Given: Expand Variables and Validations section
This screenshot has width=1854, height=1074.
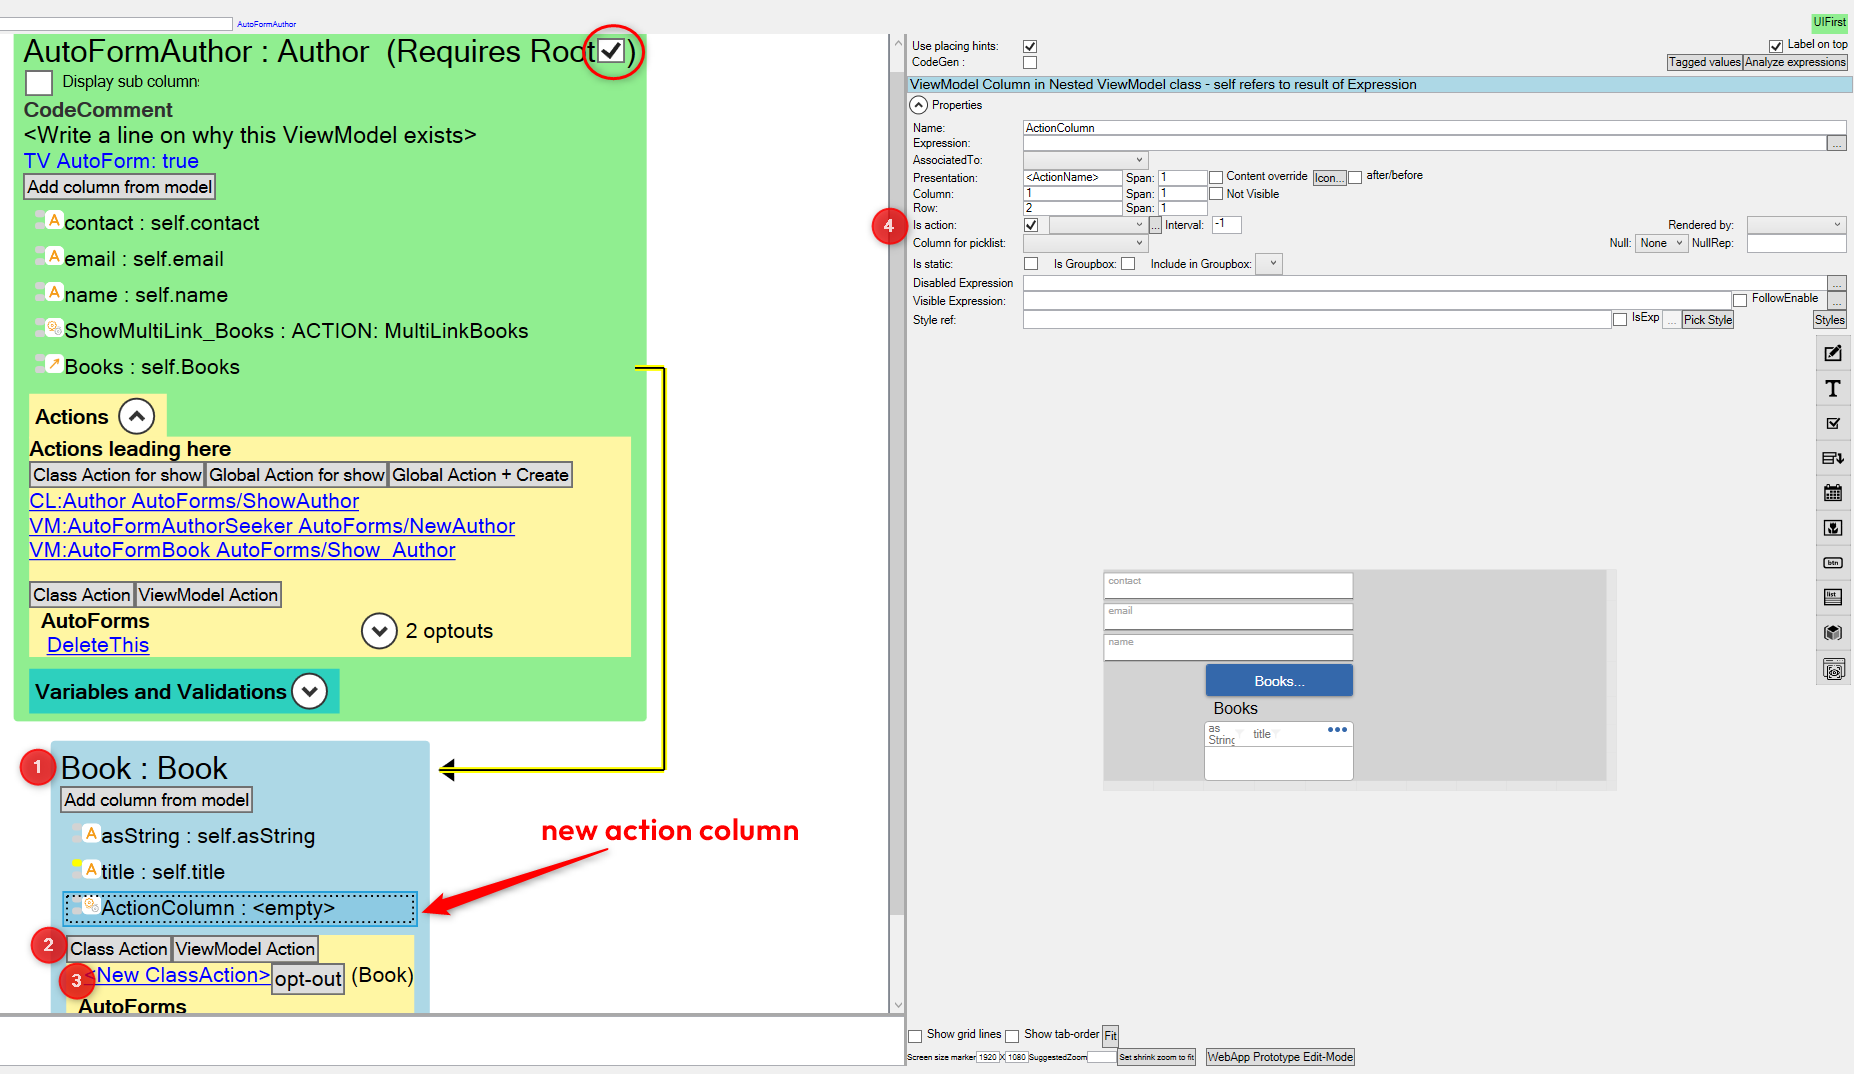Looking at the screenshot, I should click(310, 691).
